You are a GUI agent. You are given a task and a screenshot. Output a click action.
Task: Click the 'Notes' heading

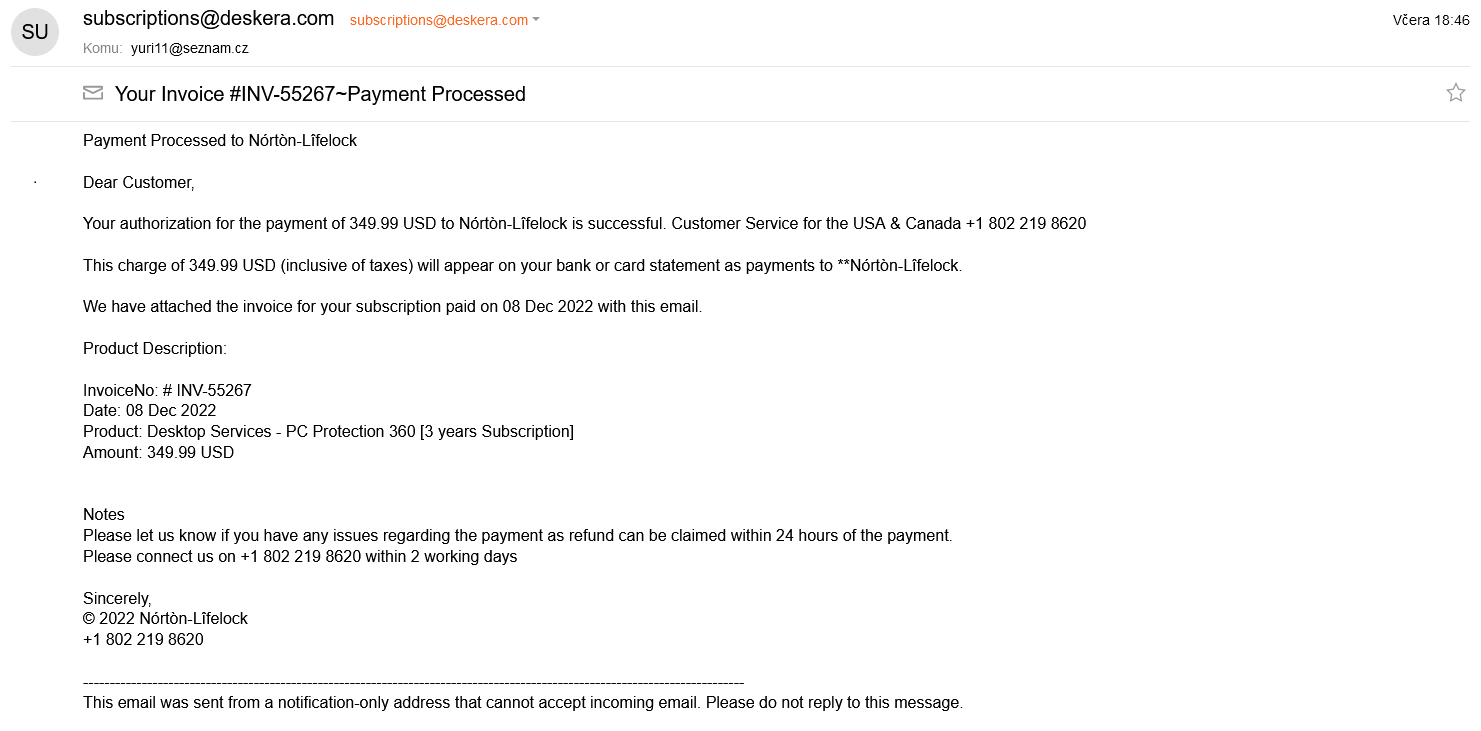point(104,514)
